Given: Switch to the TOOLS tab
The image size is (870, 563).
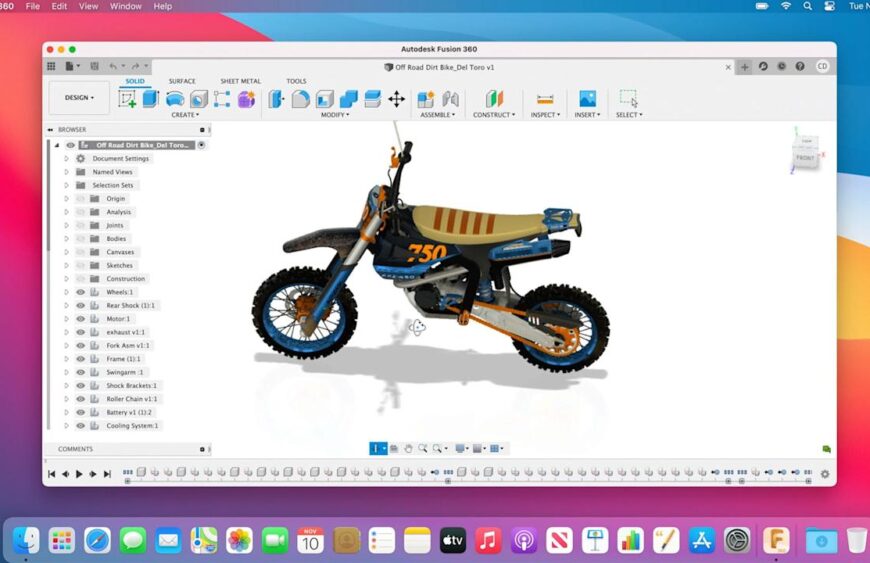Looking at the screenshot, I should (296, 81).
